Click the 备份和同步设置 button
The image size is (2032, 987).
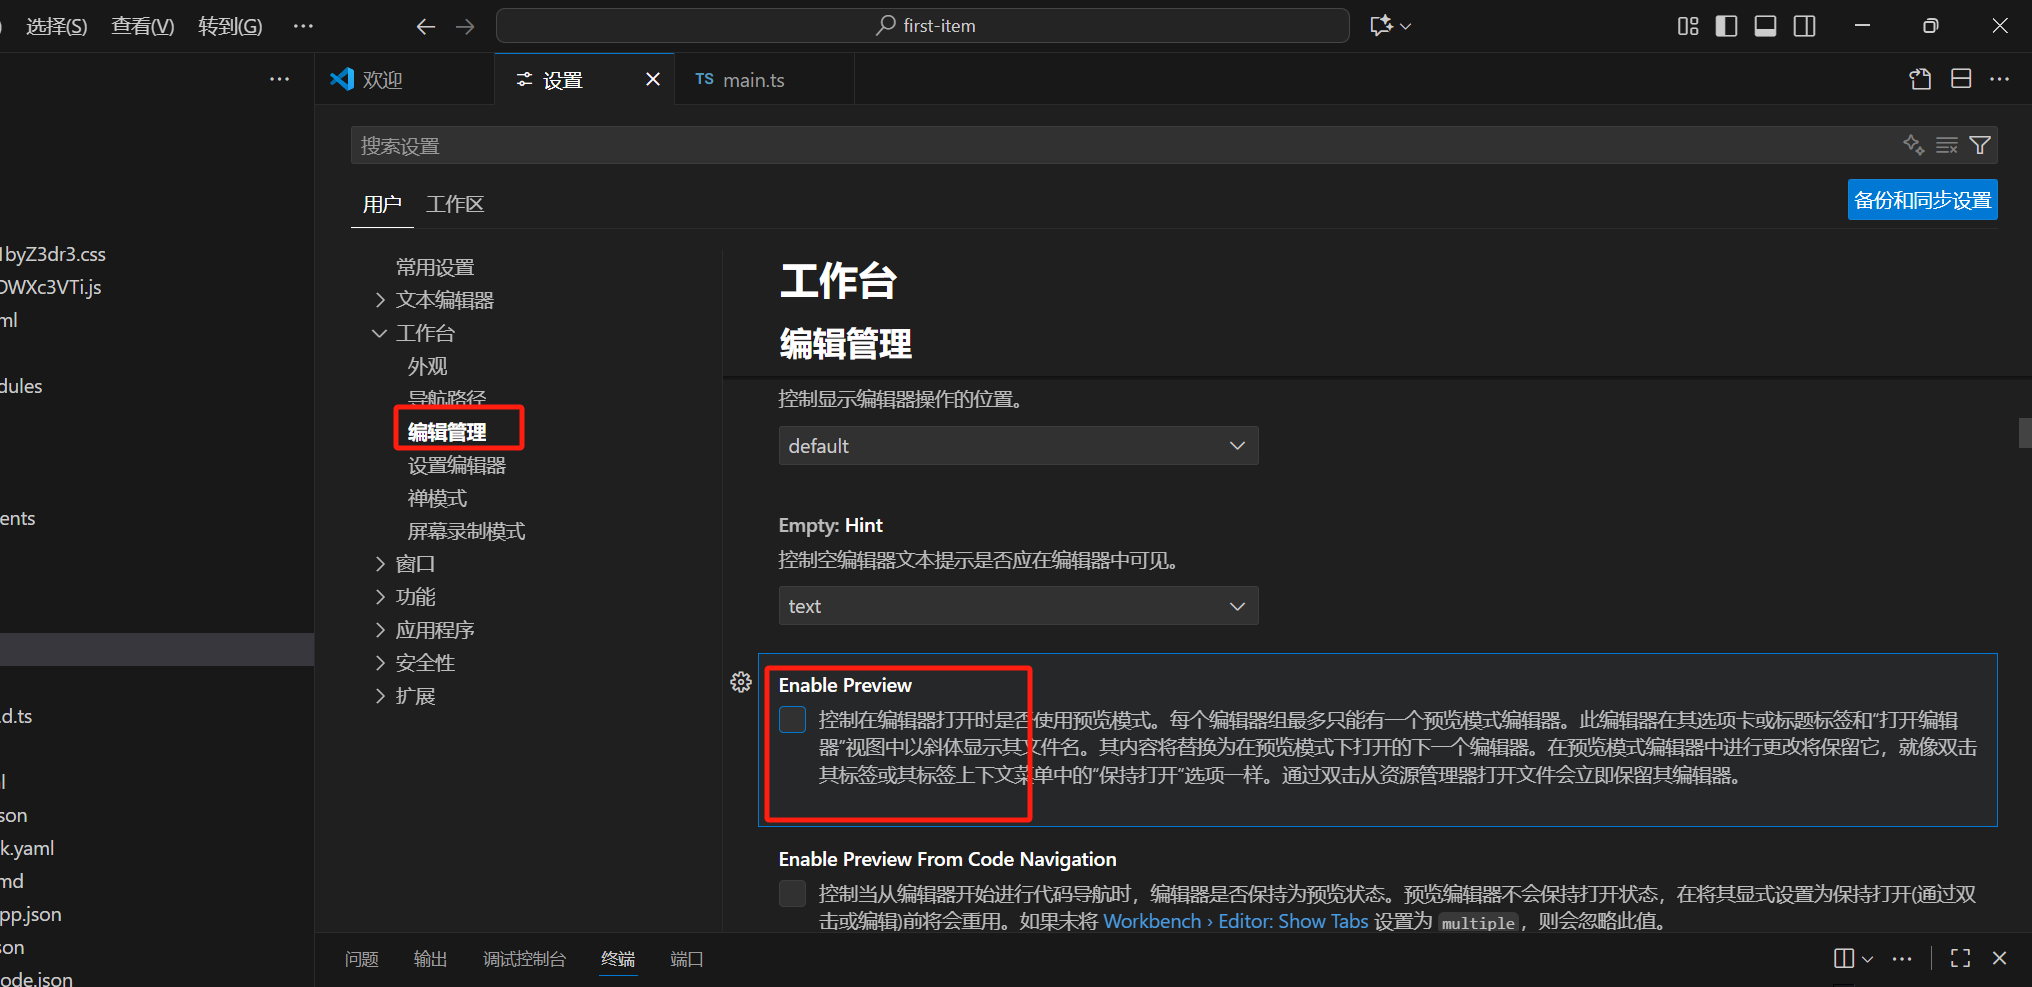coord(1921,199)
